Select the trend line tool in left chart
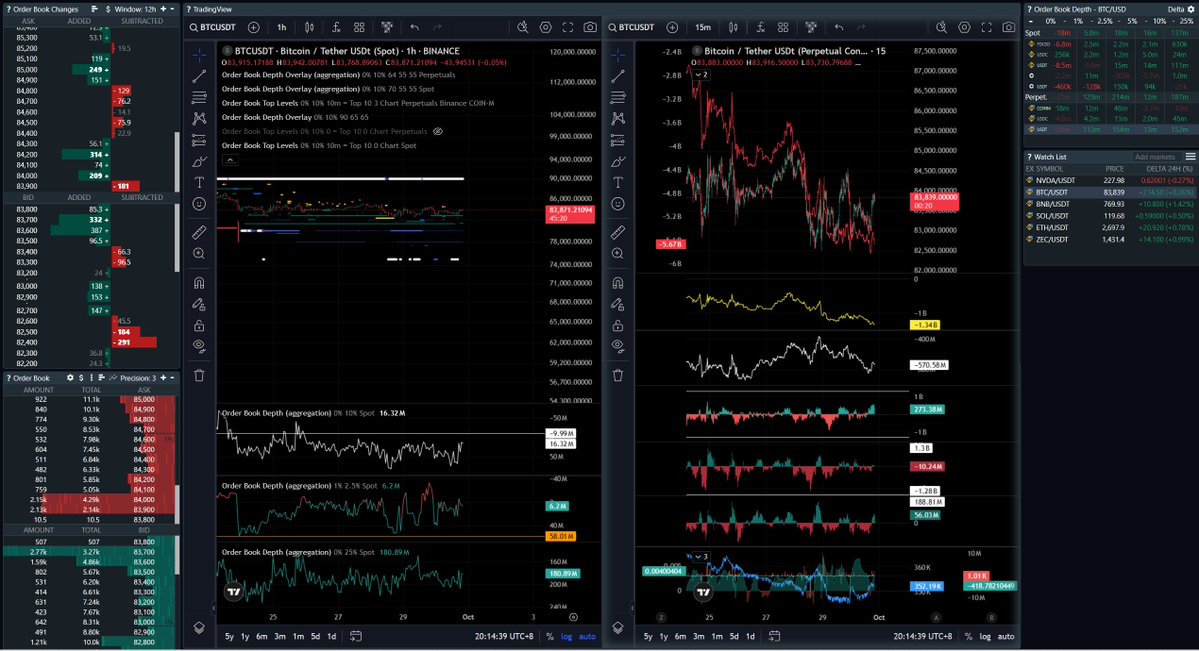Screen dimensions: 1199x651 (x=199, y=76)
